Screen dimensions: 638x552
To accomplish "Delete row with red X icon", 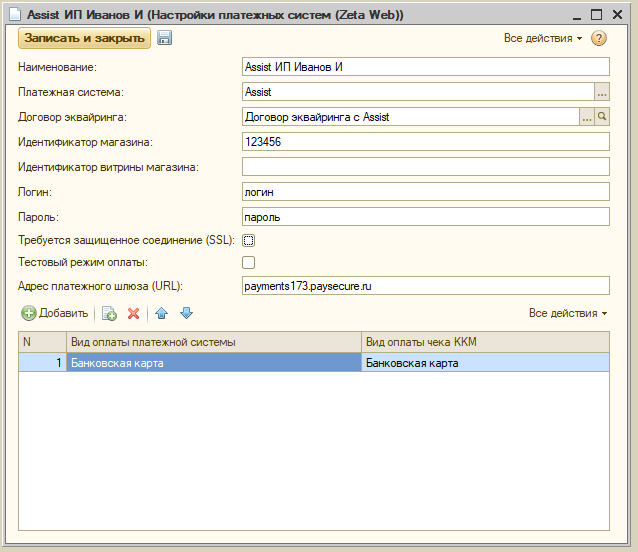I will tap(133, 313).
